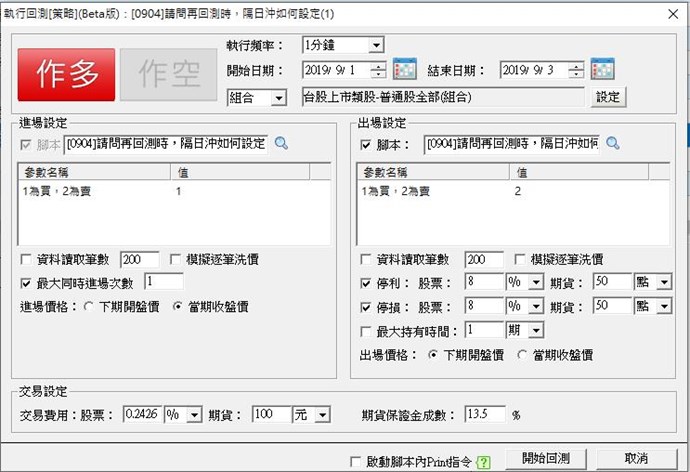The width and height of the screenshot is (690, 472).
Task: Click the 設定 portfolio settings button
Action: pos(608,97)
